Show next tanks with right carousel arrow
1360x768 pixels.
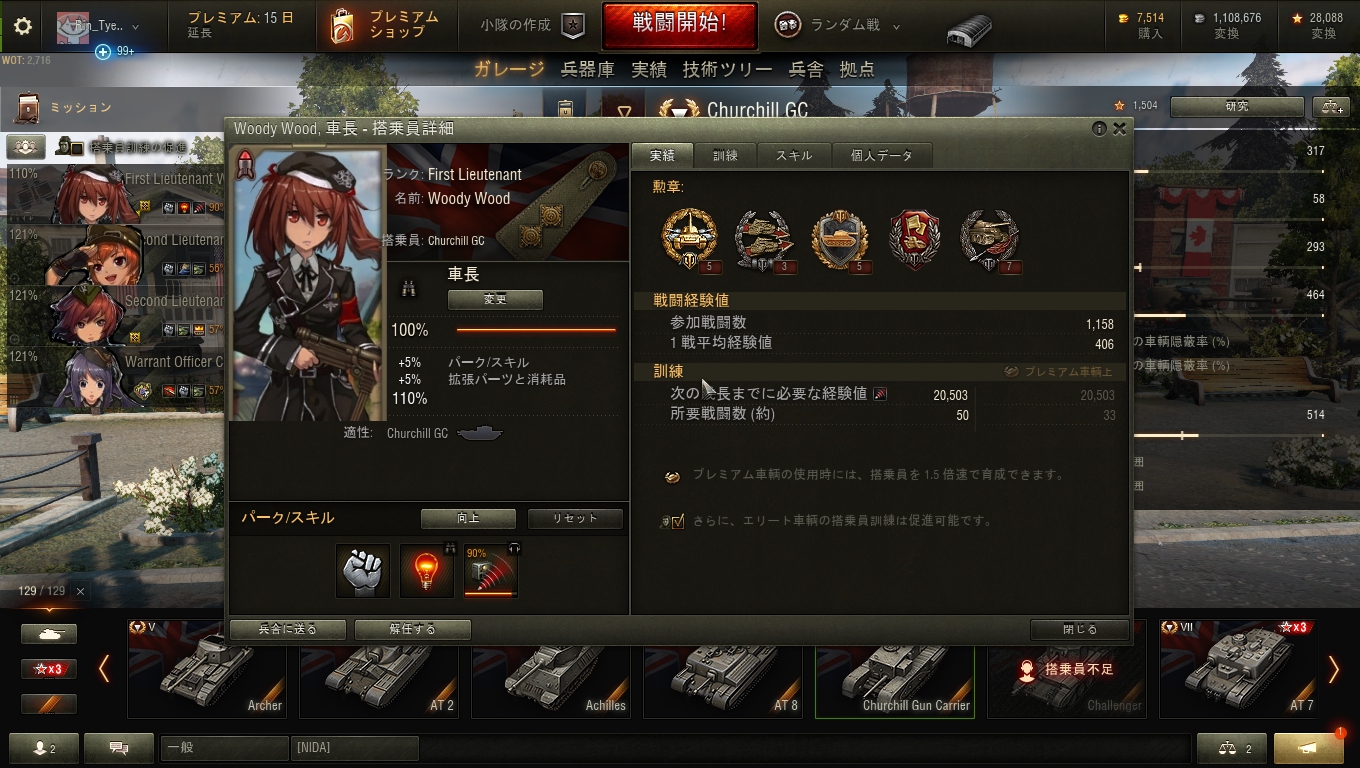coord(1333,669)
